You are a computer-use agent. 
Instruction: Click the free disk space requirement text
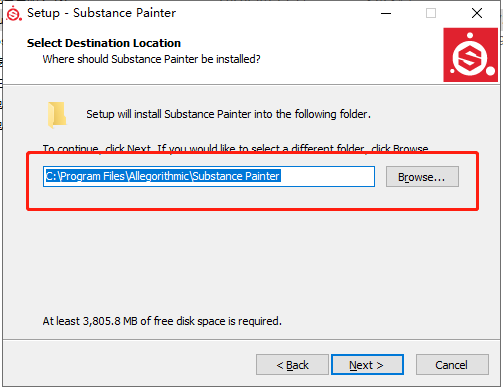(162, 321)
